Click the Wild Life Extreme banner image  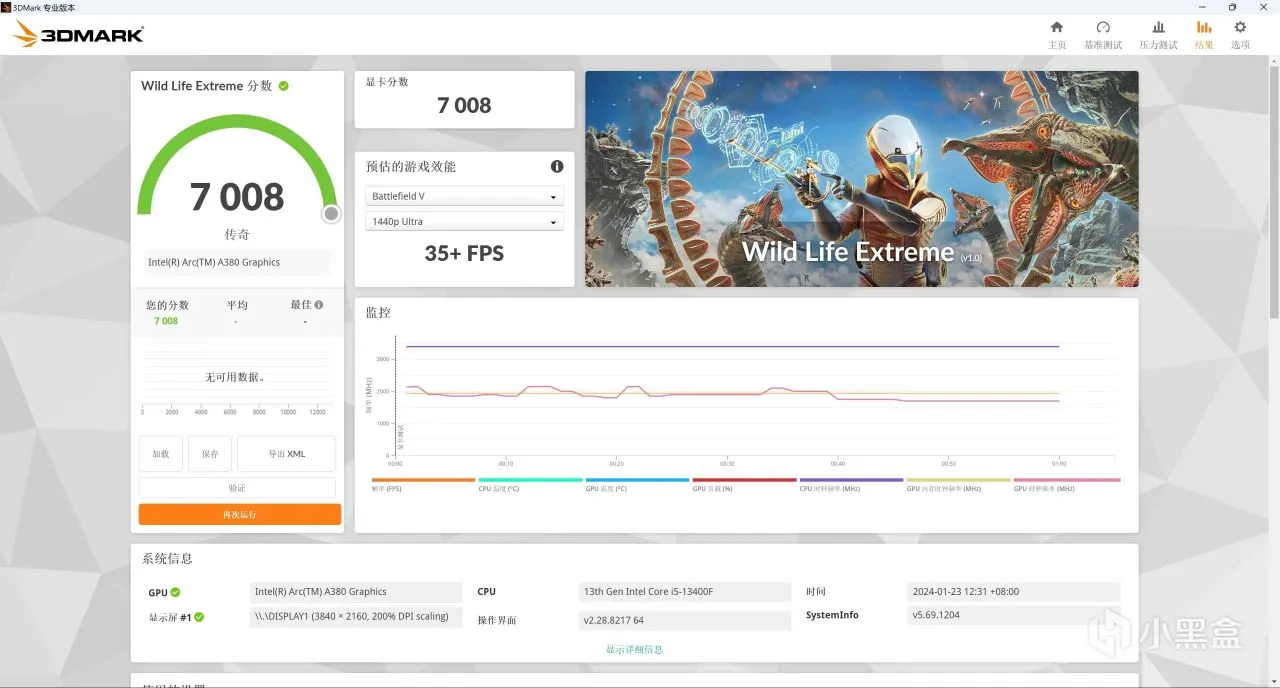click(x=862, y=179)
